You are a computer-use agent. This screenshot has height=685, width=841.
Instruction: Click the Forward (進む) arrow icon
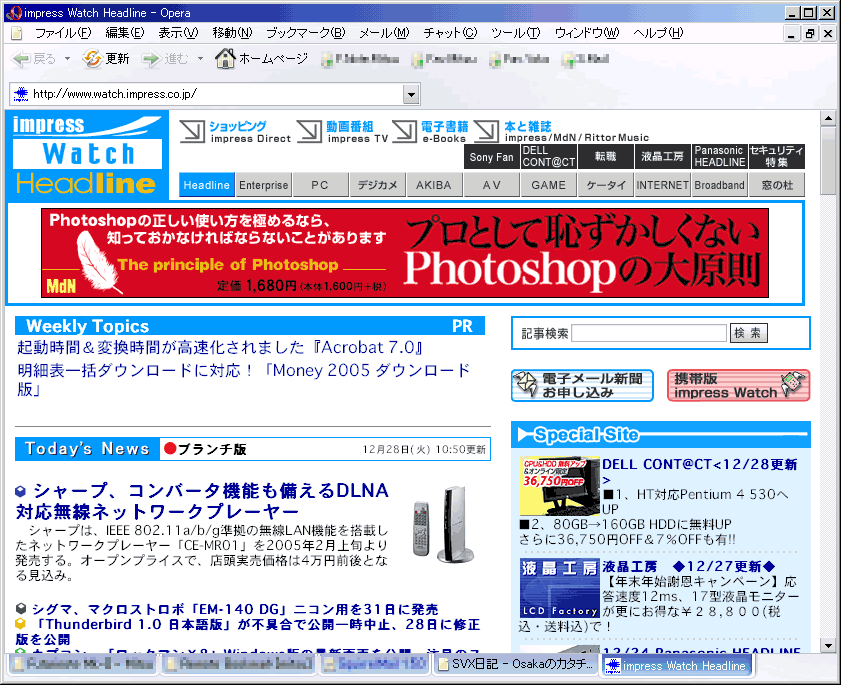click(151, 59)
